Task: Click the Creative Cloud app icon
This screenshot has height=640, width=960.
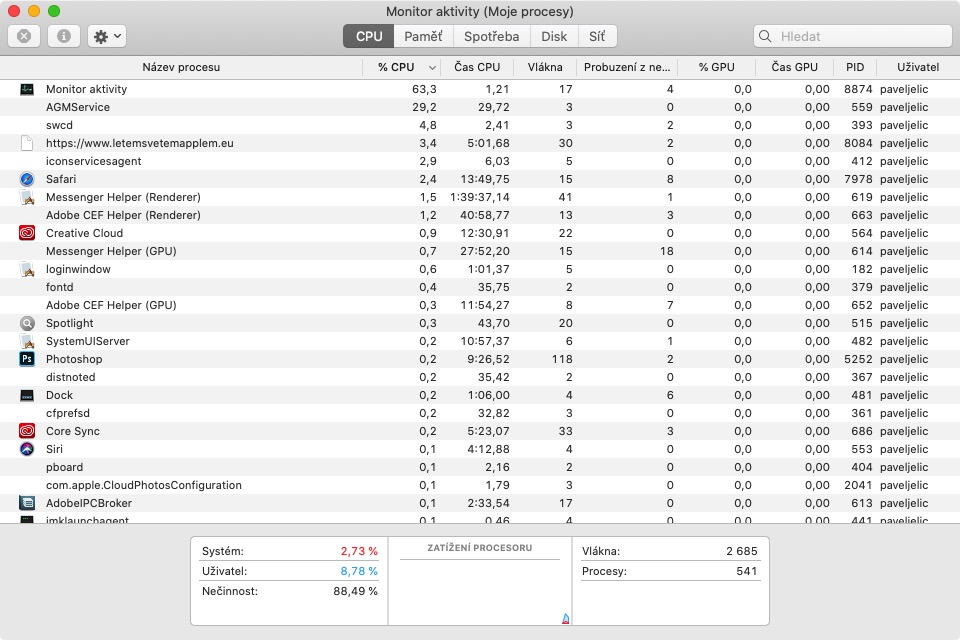Action: tap(27, 233)
